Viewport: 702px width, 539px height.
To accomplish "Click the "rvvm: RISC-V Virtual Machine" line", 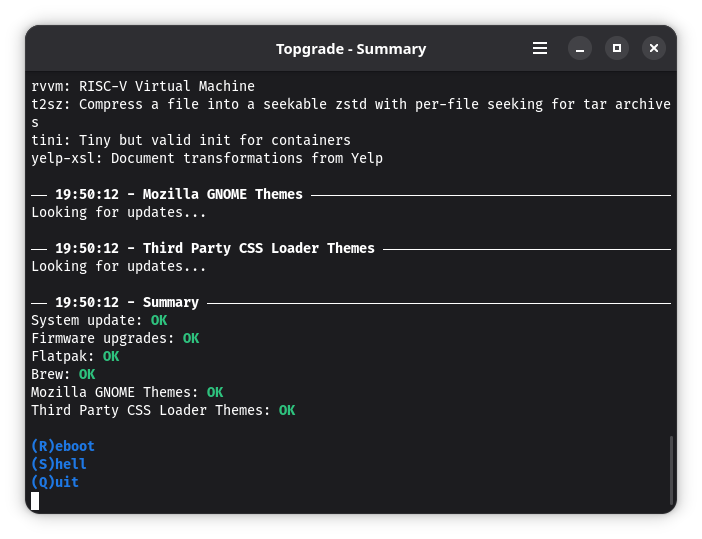I will point(143,86).
